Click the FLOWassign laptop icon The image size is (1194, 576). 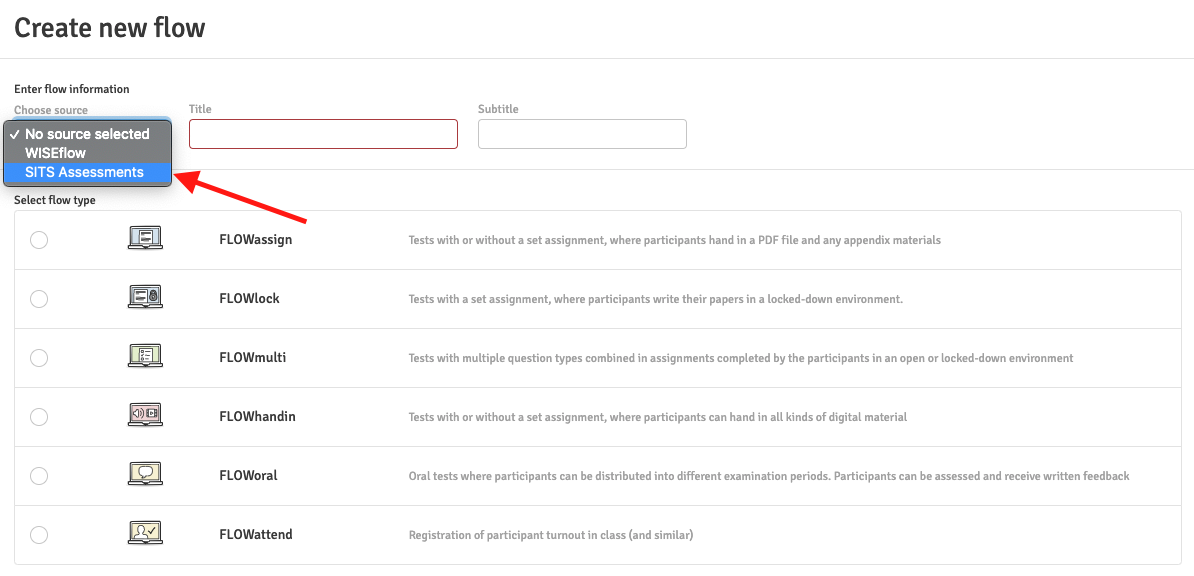click(145, 239)
